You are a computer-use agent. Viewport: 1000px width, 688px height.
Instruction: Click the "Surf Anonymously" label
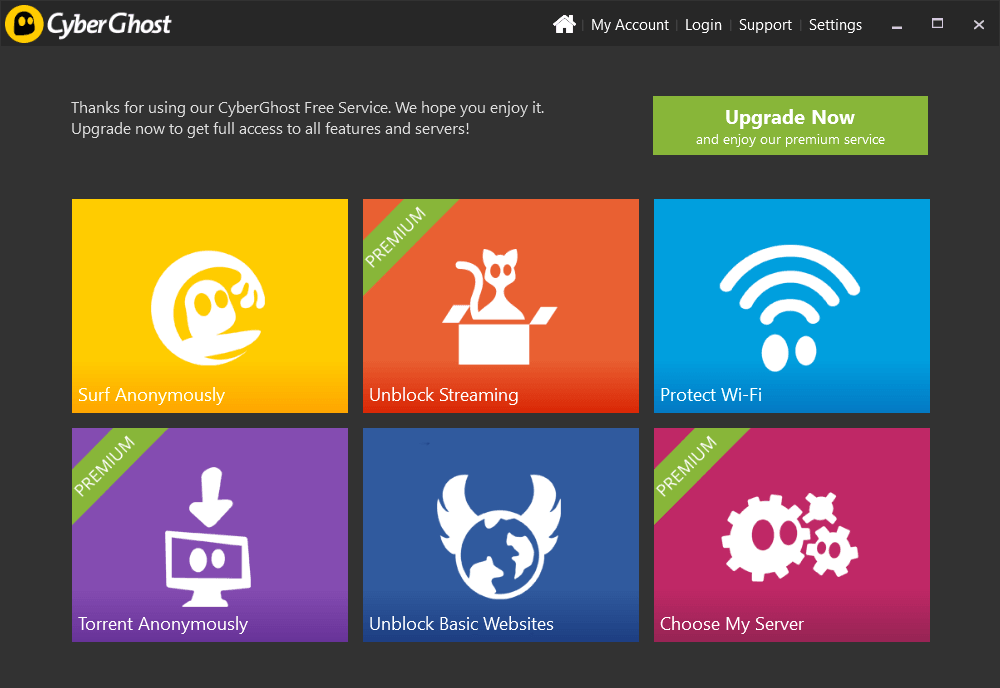pos(151,395)
